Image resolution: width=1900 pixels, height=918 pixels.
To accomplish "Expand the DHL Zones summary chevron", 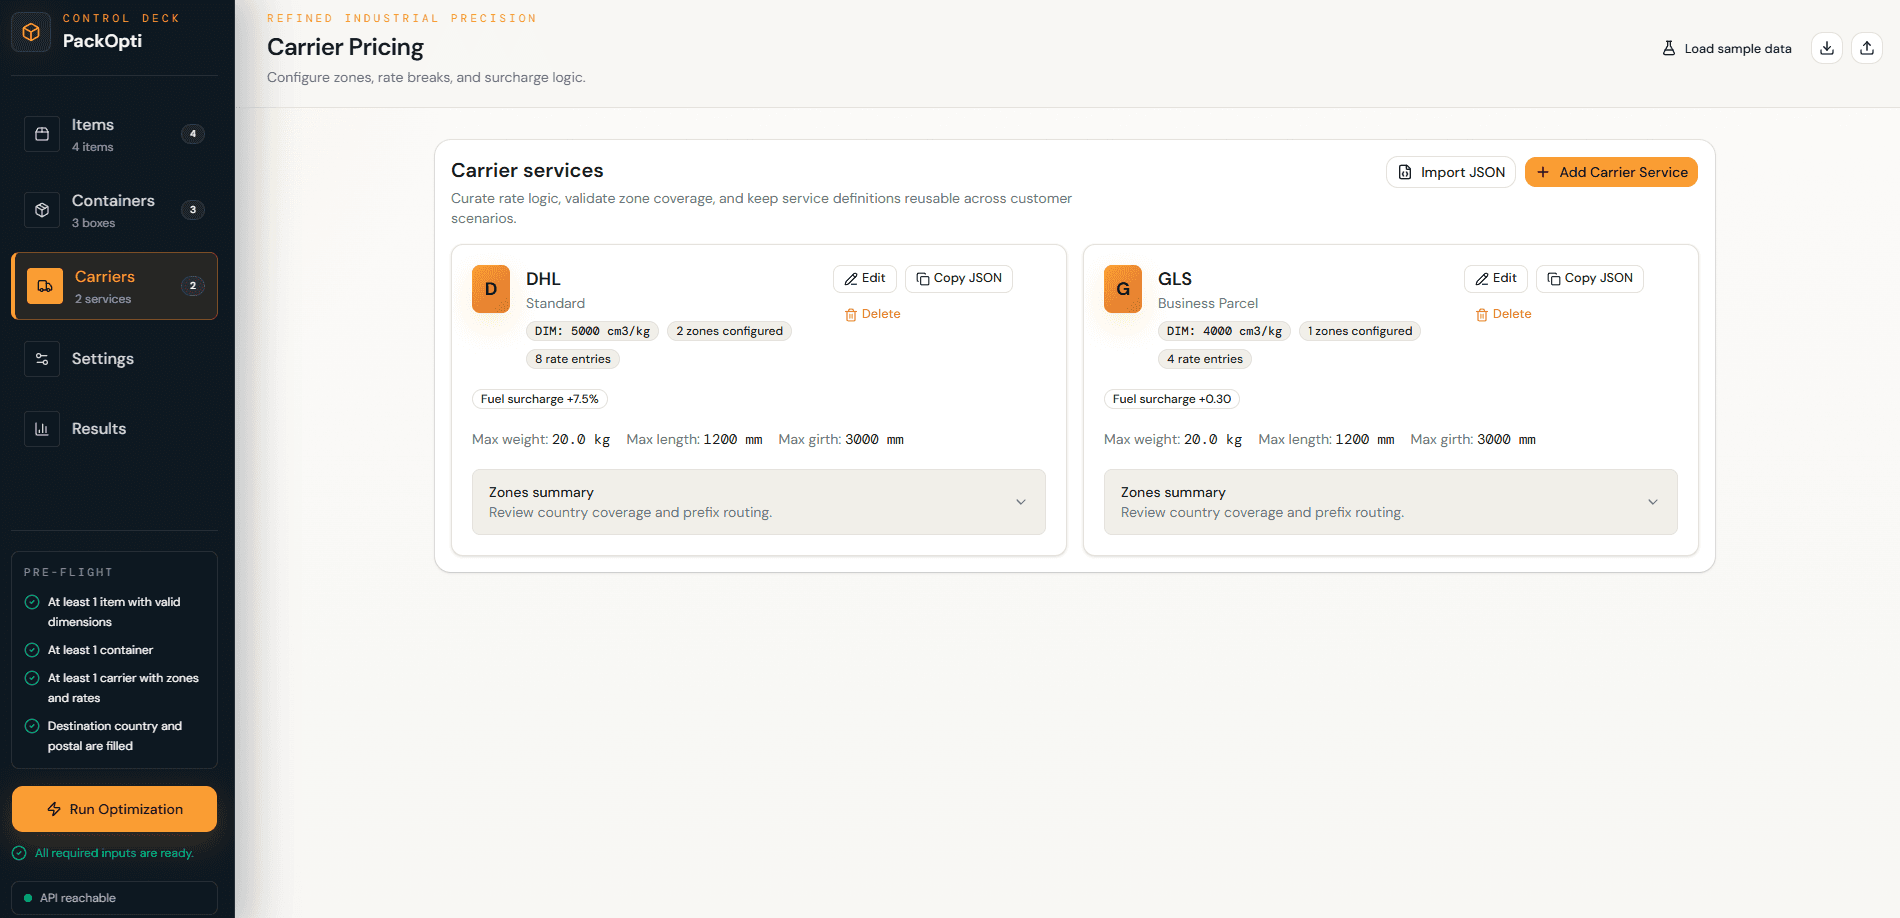I will (x=1021, y=502).
